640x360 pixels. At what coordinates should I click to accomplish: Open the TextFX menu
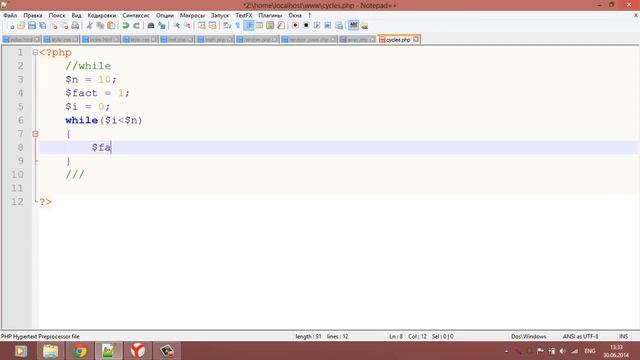tap(244, 15)
